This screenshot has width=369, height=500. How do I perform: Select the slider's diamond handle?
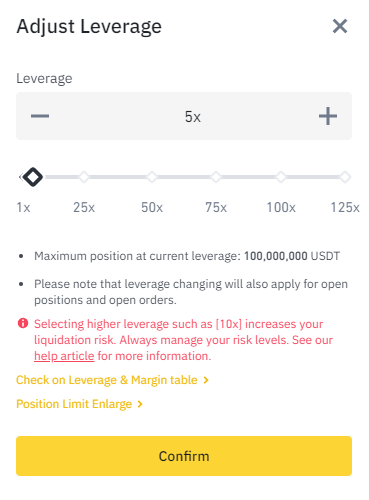point(33,177)
